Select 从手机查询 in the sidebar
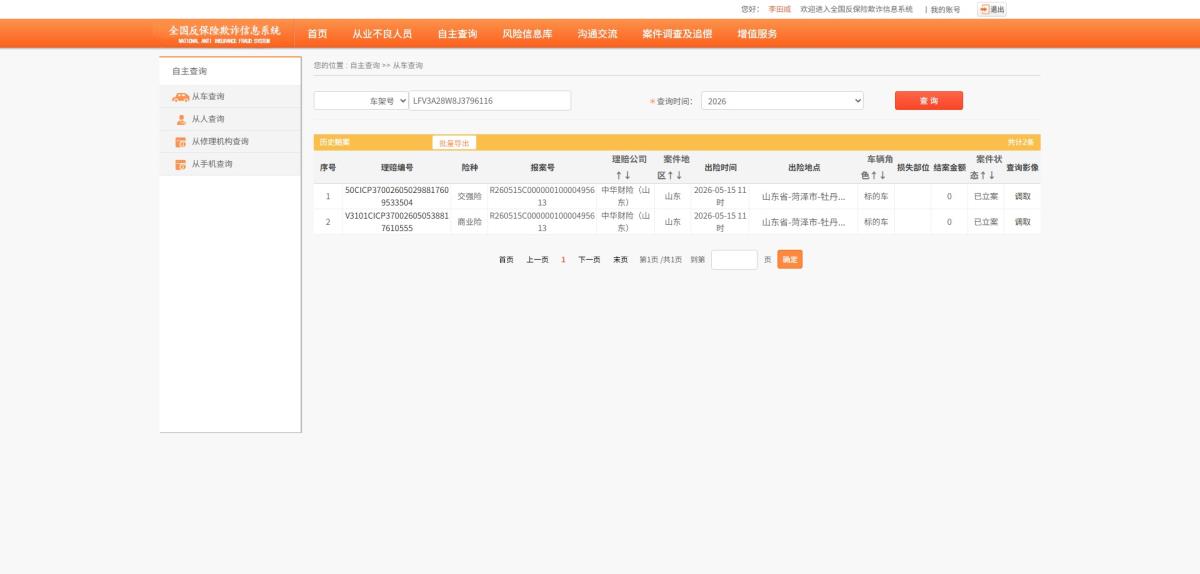Viewport: 1200px width, 574px height. click(212, 164)
